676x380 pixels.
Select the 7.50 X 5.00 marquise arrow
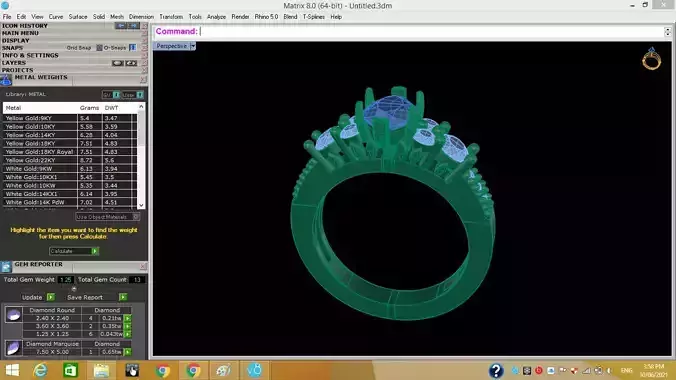click(128, 352)
